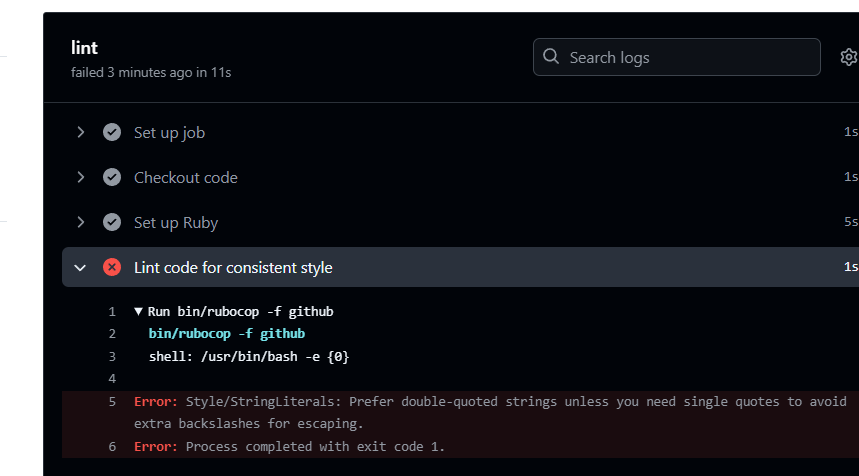Select the Set up Ruby step label

175,222
